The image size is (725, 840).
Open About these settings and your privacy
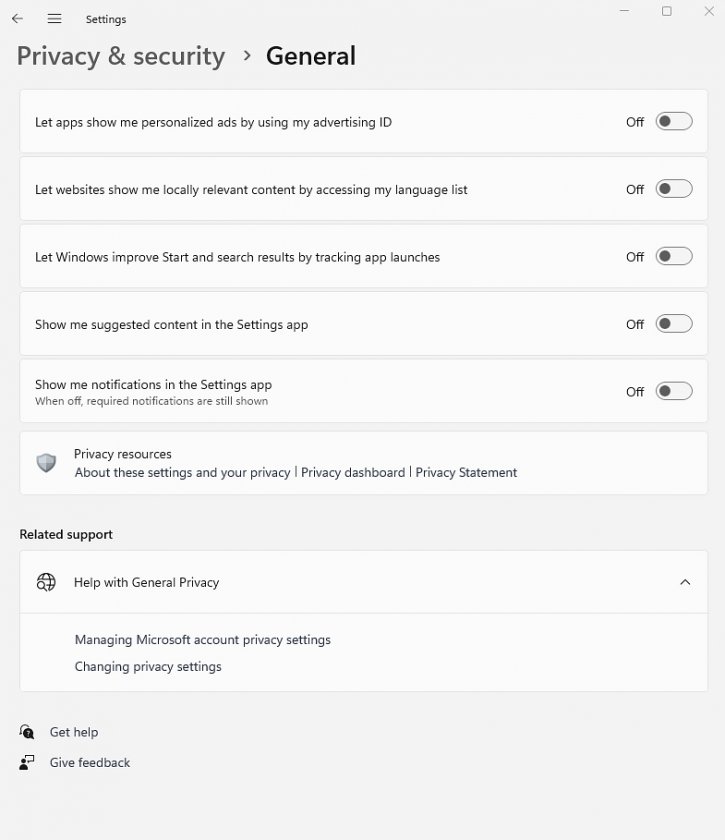(182, 472)
